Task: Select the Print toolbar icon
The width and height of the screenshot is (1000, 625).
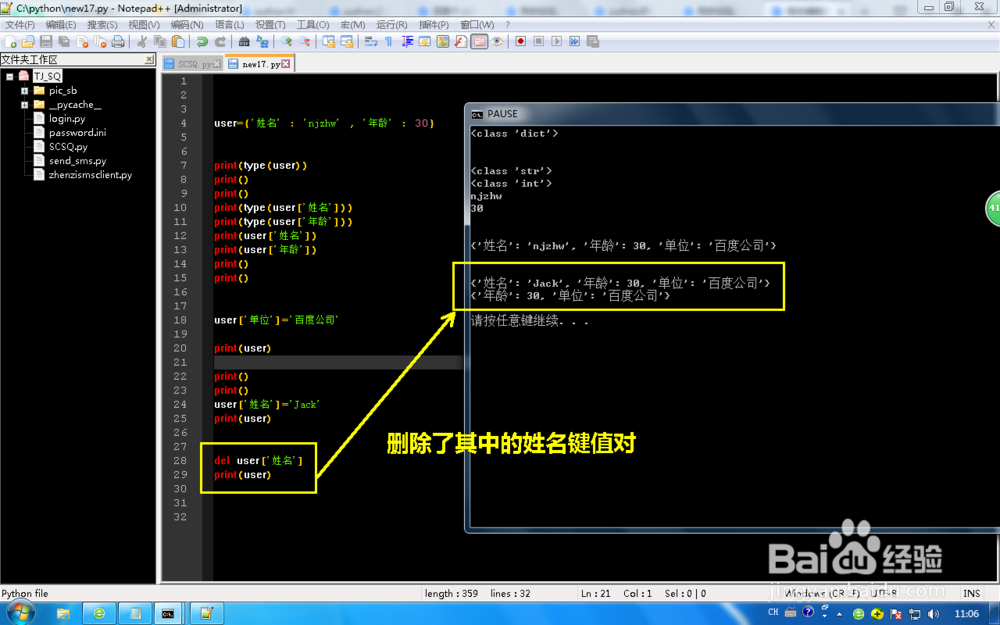Action: (x=119, y=41)
